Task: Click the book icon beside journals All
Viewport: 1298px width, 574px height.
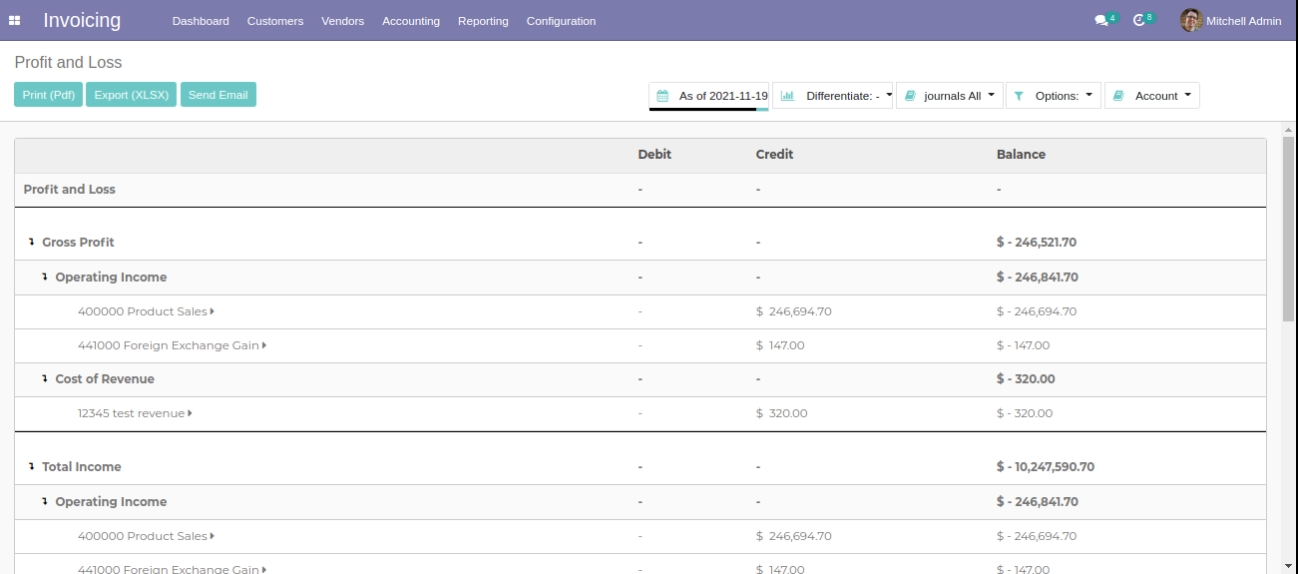Action: [910, 96]
